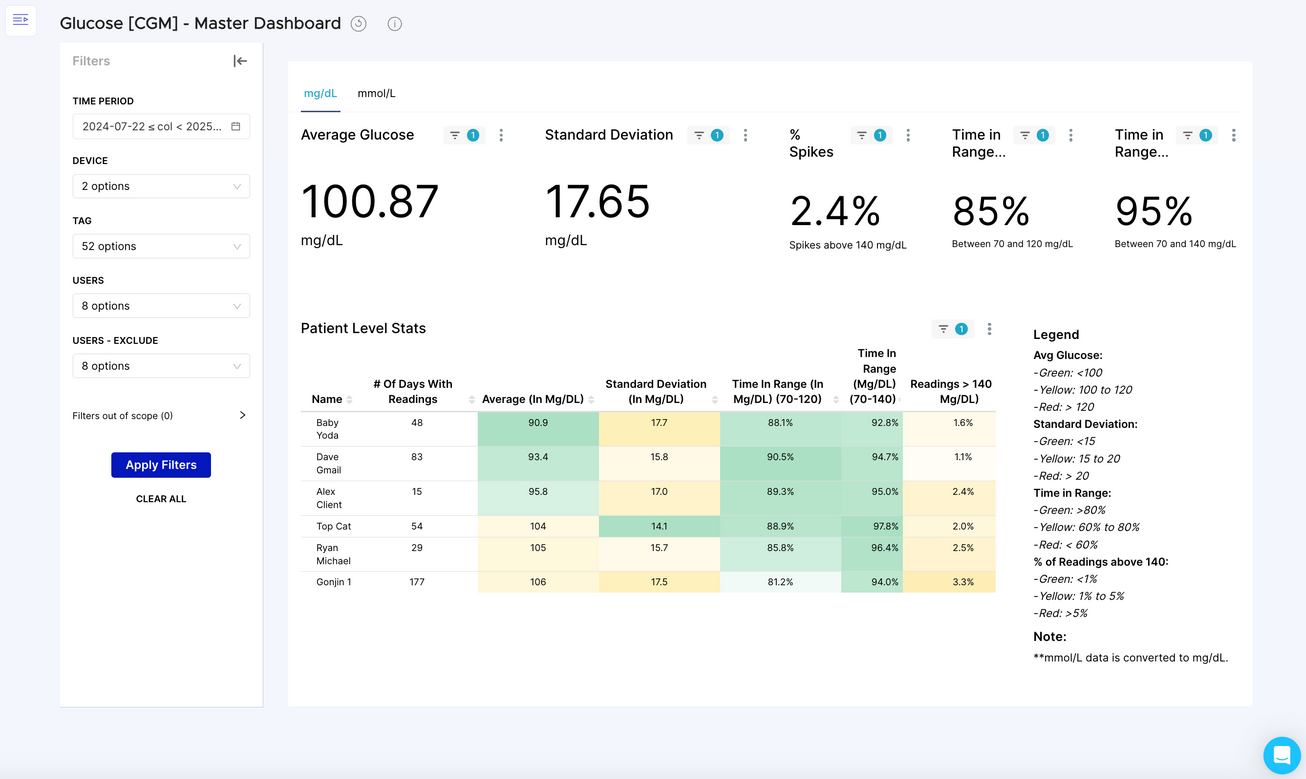Screen dimensions: 1306x779
Task: Click the Time Period date range field
Action: coord(161,127)
